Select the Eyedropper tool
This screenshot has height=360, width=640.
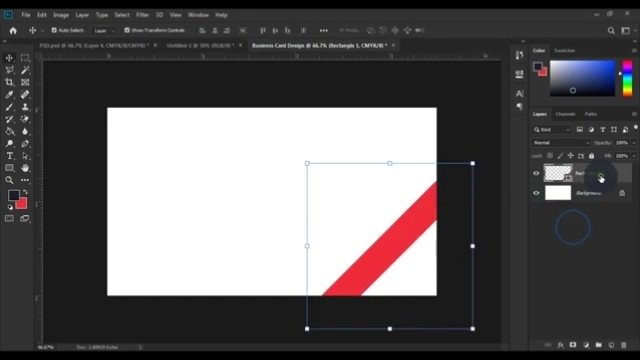tap(9, 95)
